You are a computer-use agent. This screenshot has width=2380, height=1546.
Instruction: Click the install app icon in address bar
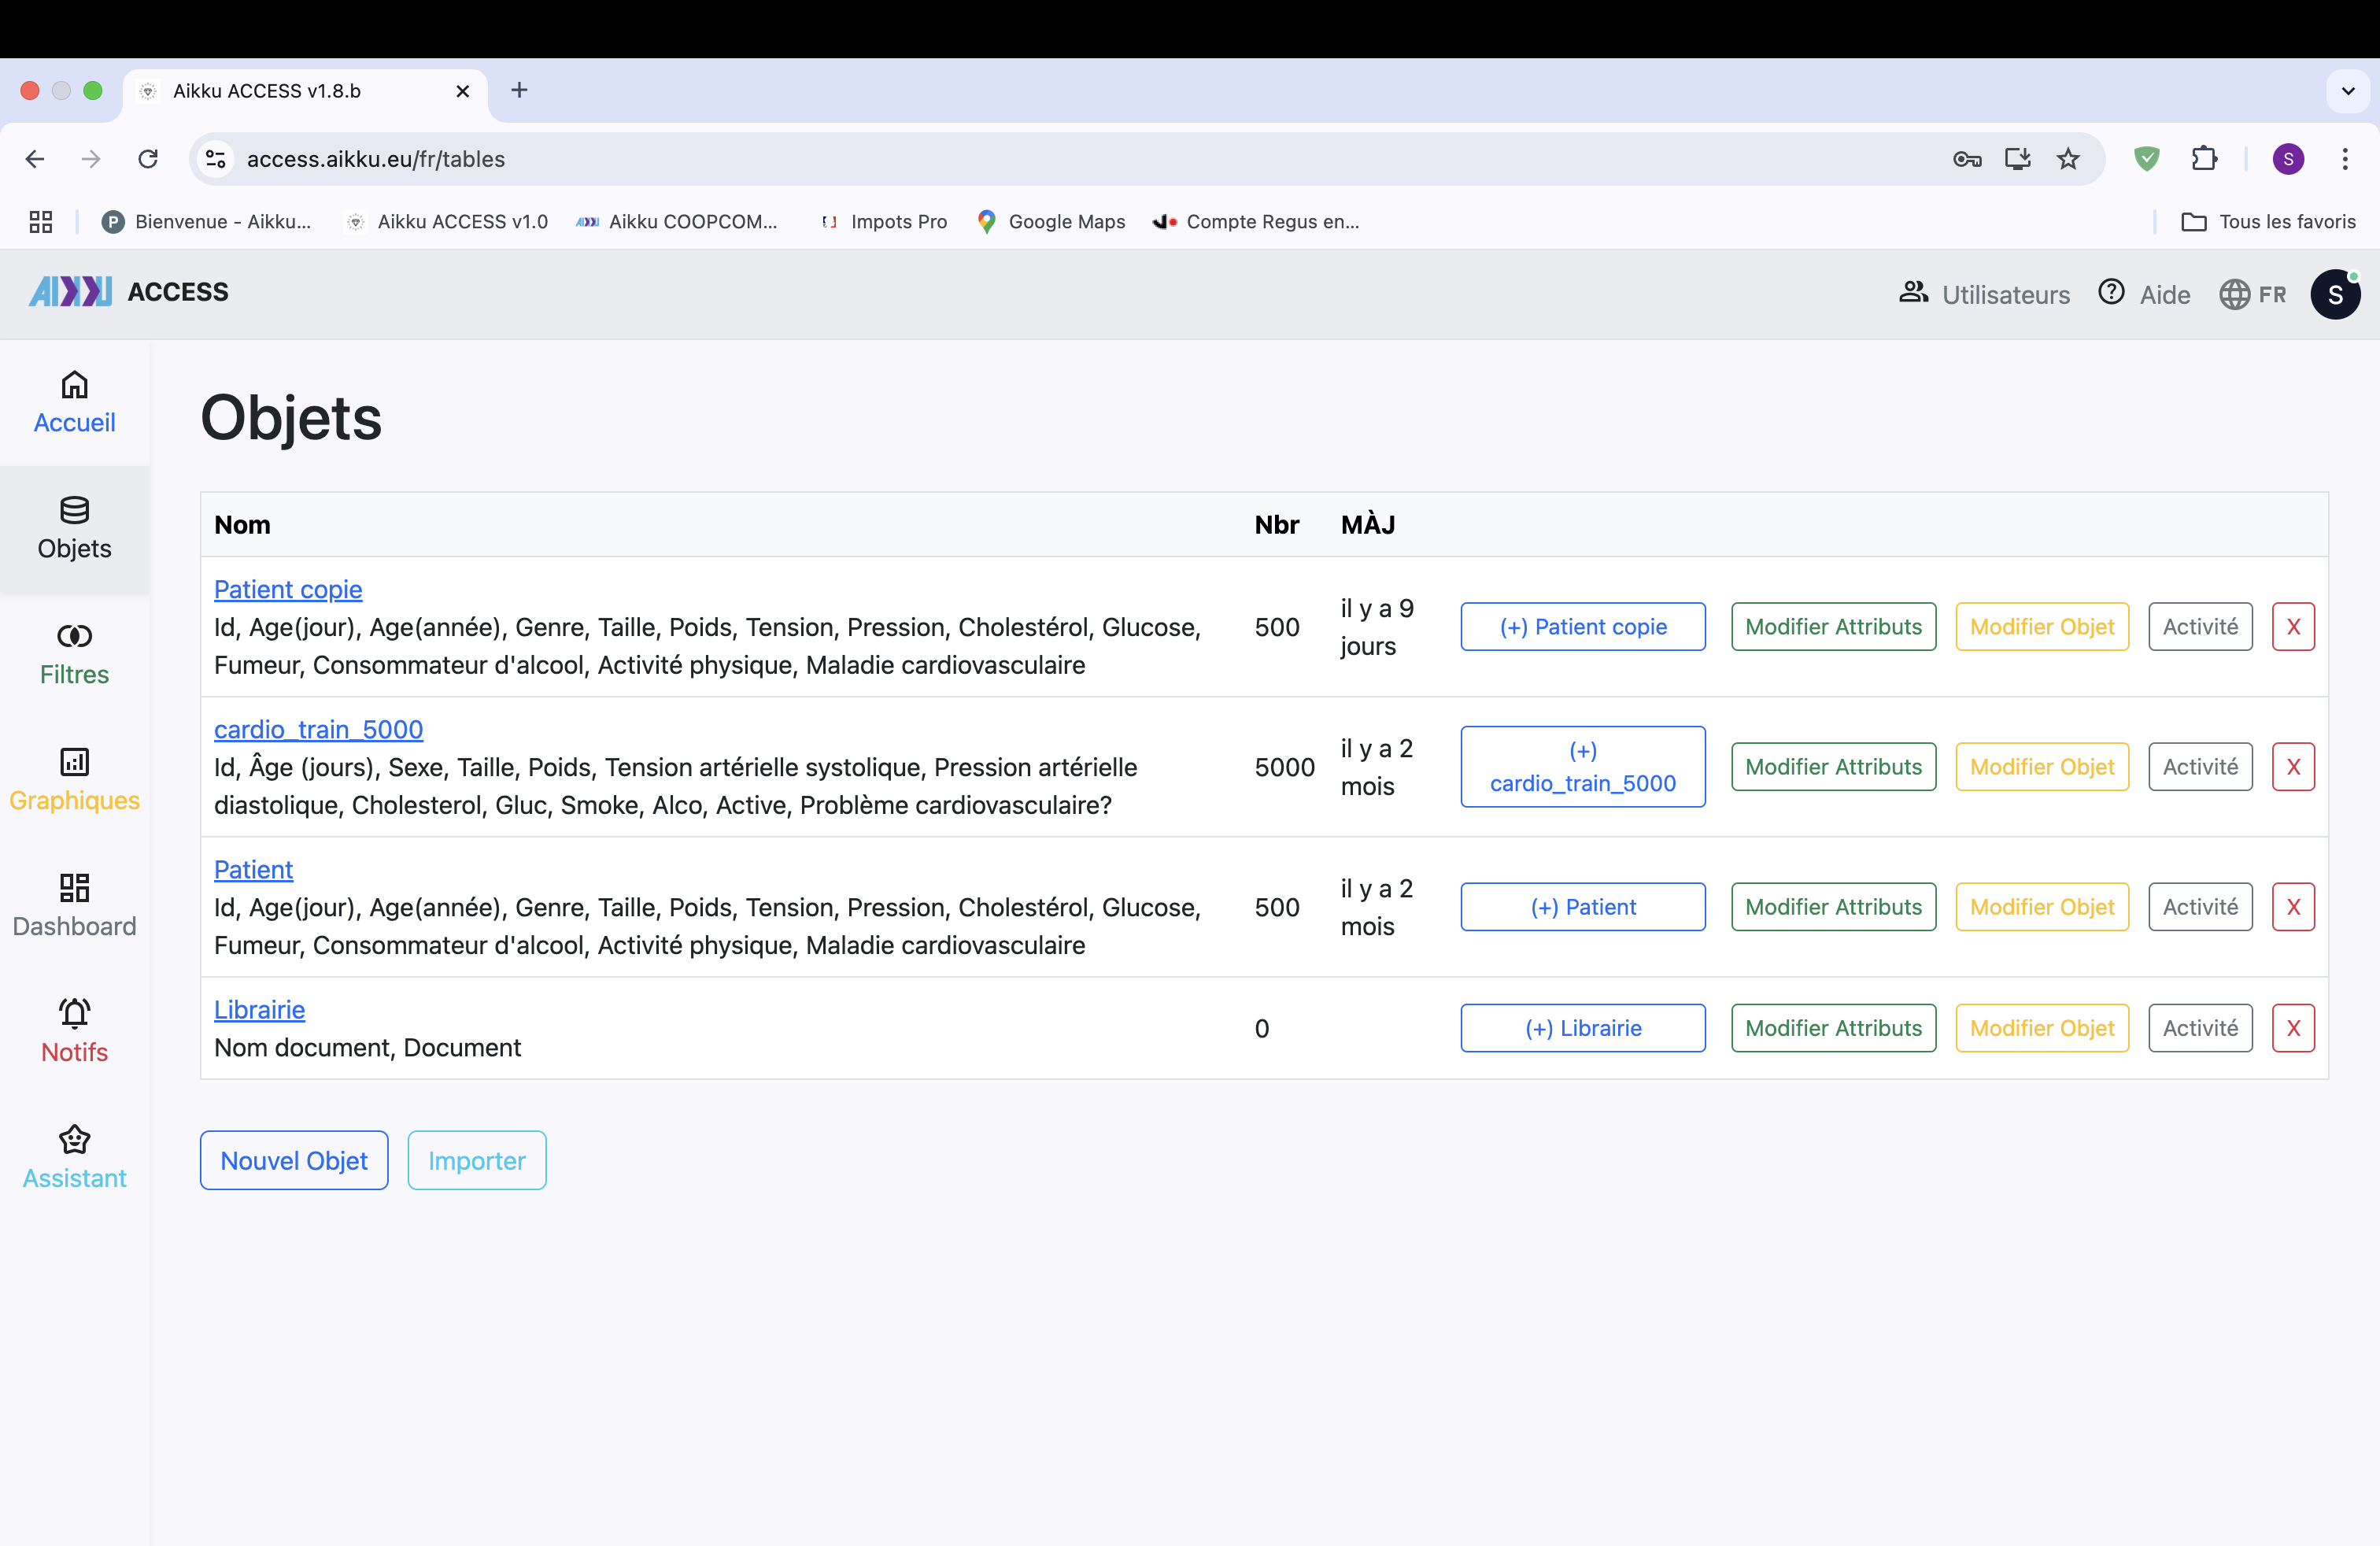(x=2017, y=159)
